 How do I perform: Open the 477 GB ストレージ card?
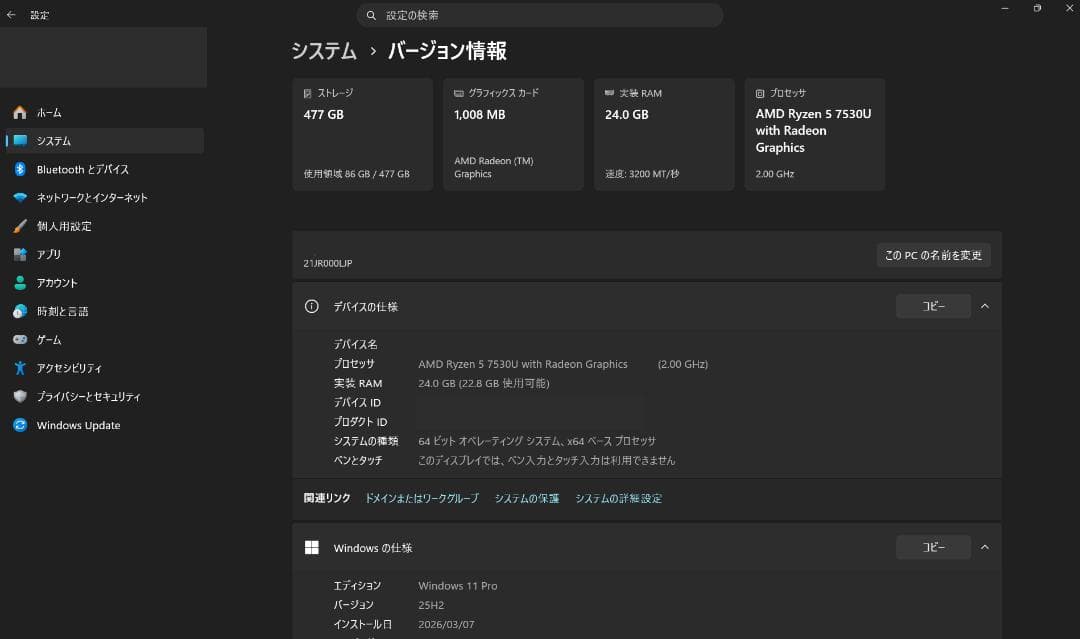tap(362, 134)
